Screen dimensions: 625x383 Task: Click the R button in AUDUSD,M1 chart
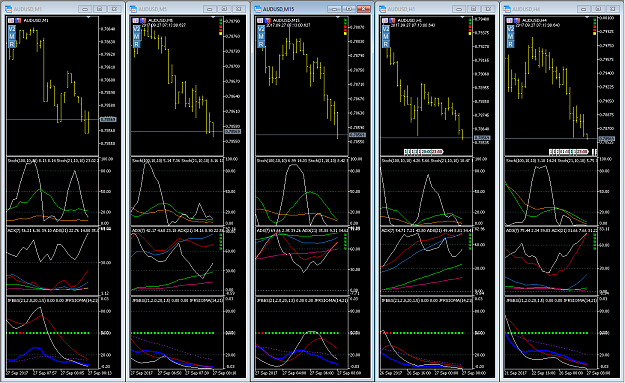[12, 44]
